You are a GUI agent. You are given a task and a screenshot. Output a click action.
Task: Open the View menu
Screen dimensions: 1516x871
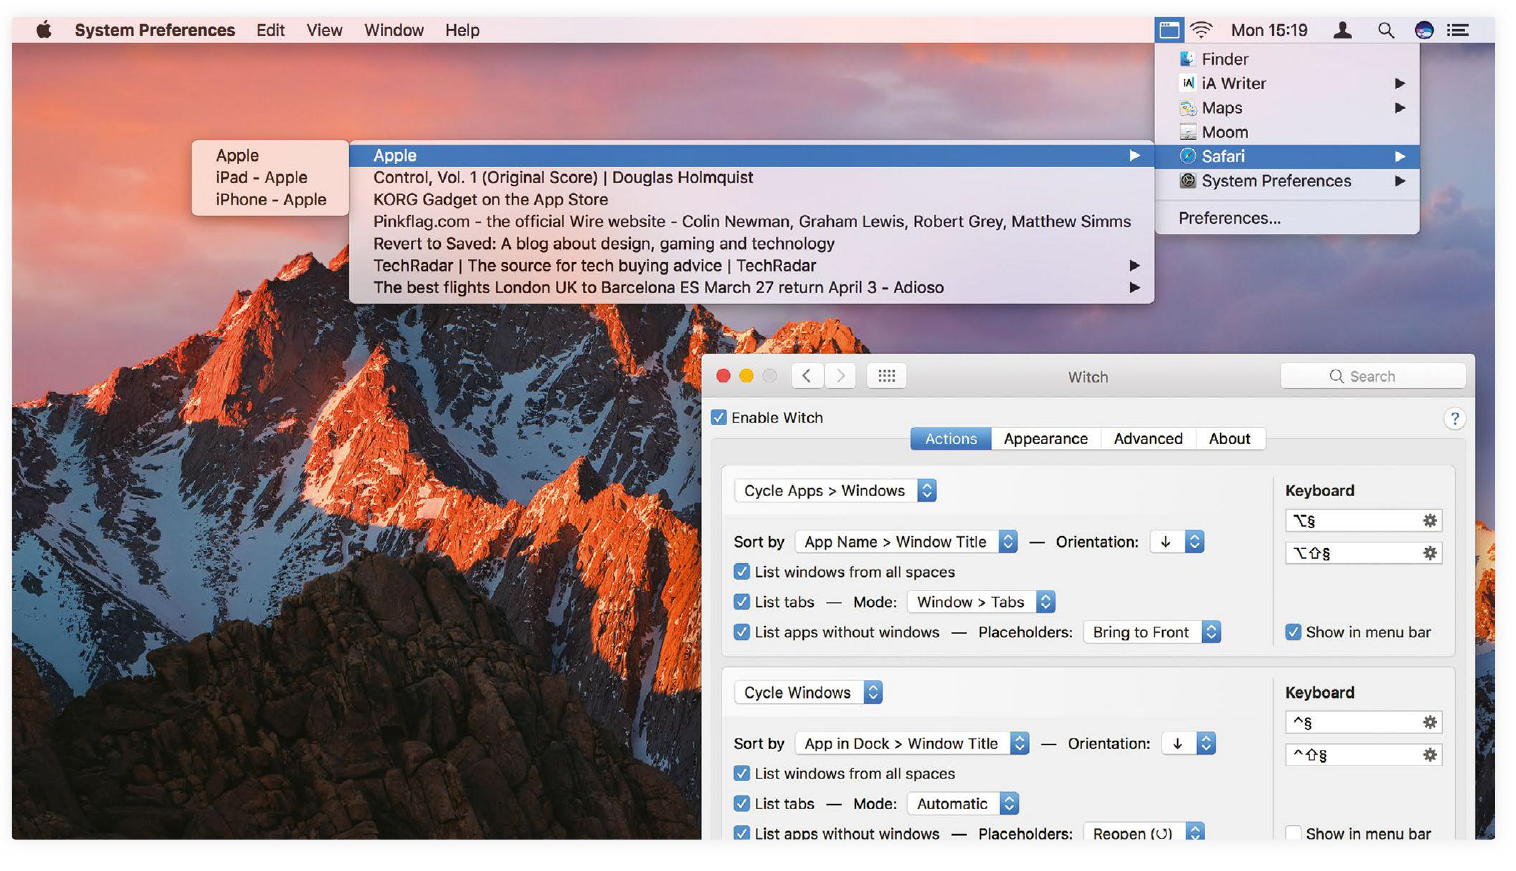point(324,30)
